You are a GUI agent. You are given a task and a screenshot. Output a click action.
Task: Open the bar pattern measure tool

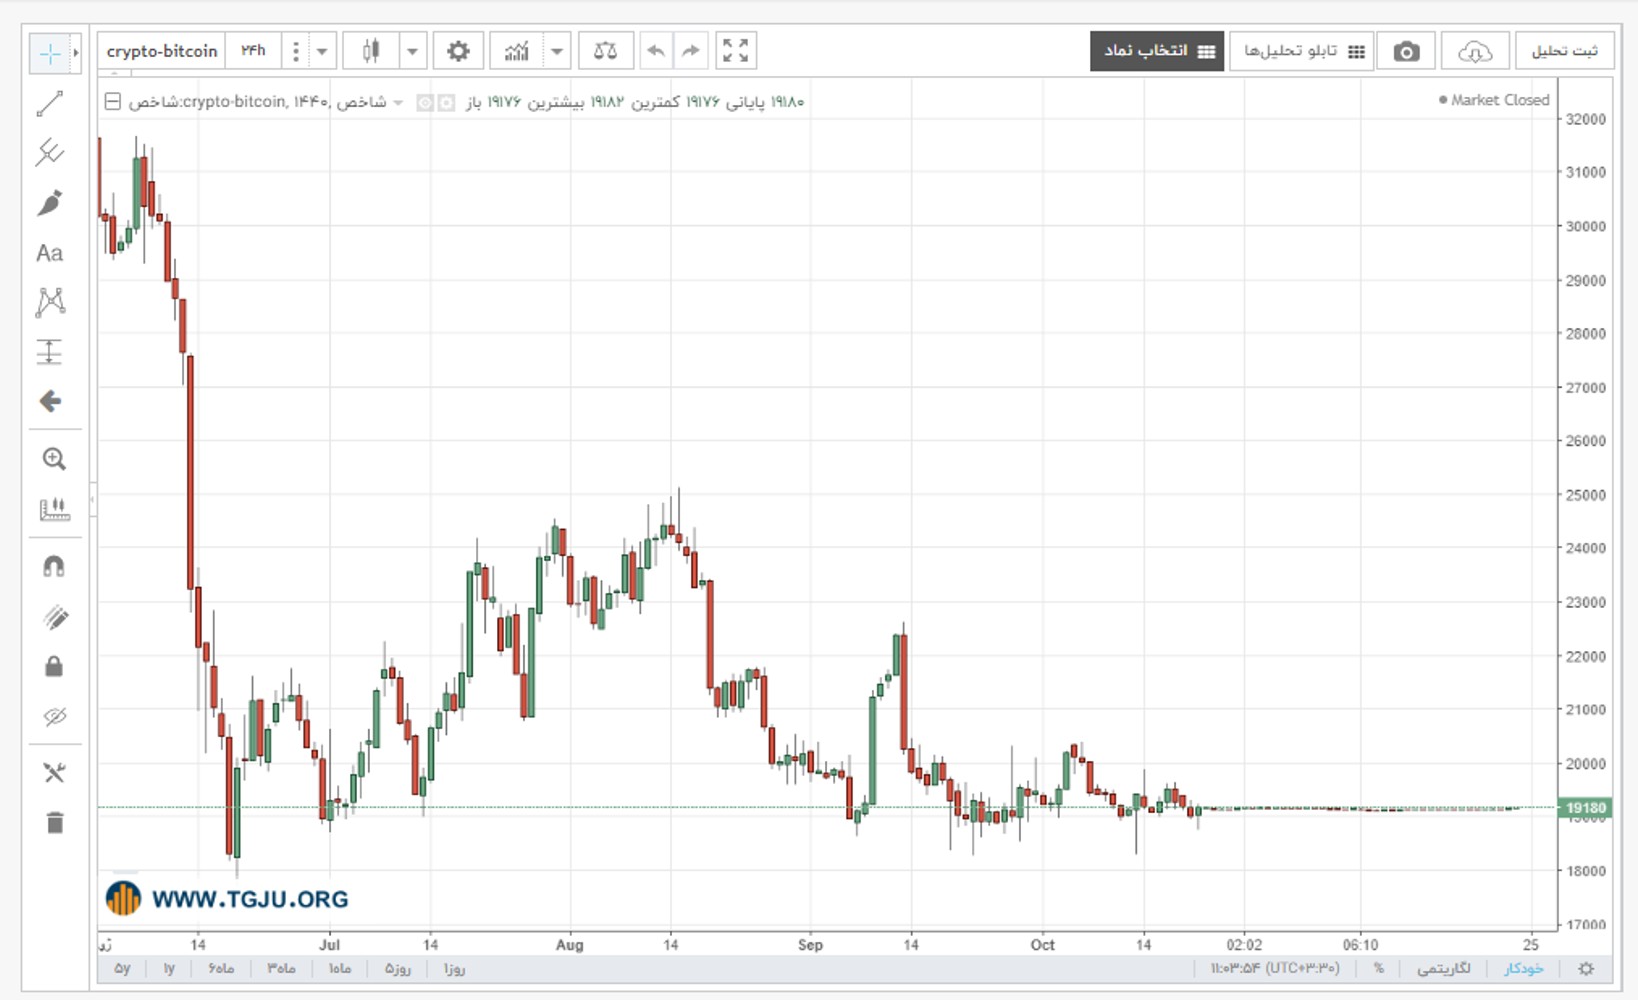coord(54,510)
